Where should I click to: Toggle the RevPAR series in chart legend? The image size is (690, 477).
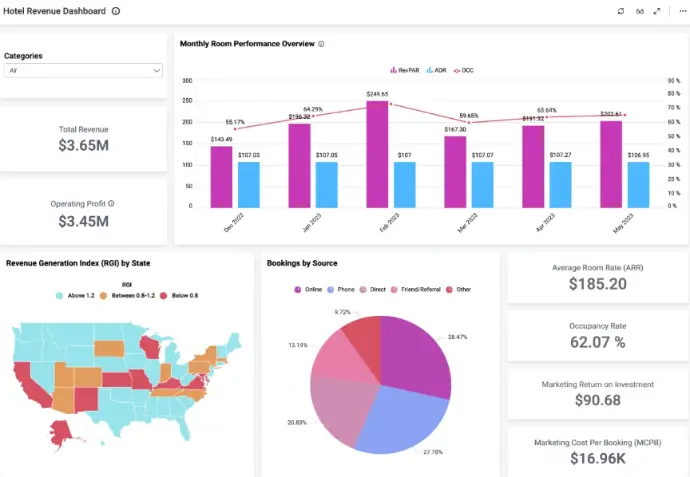[404, 70]
